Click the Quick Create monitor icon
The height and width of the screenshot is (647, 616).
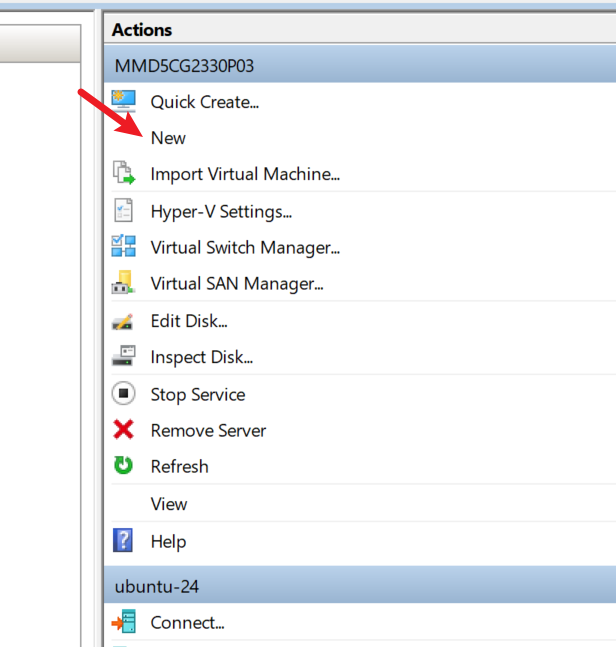tap(123, 101)
